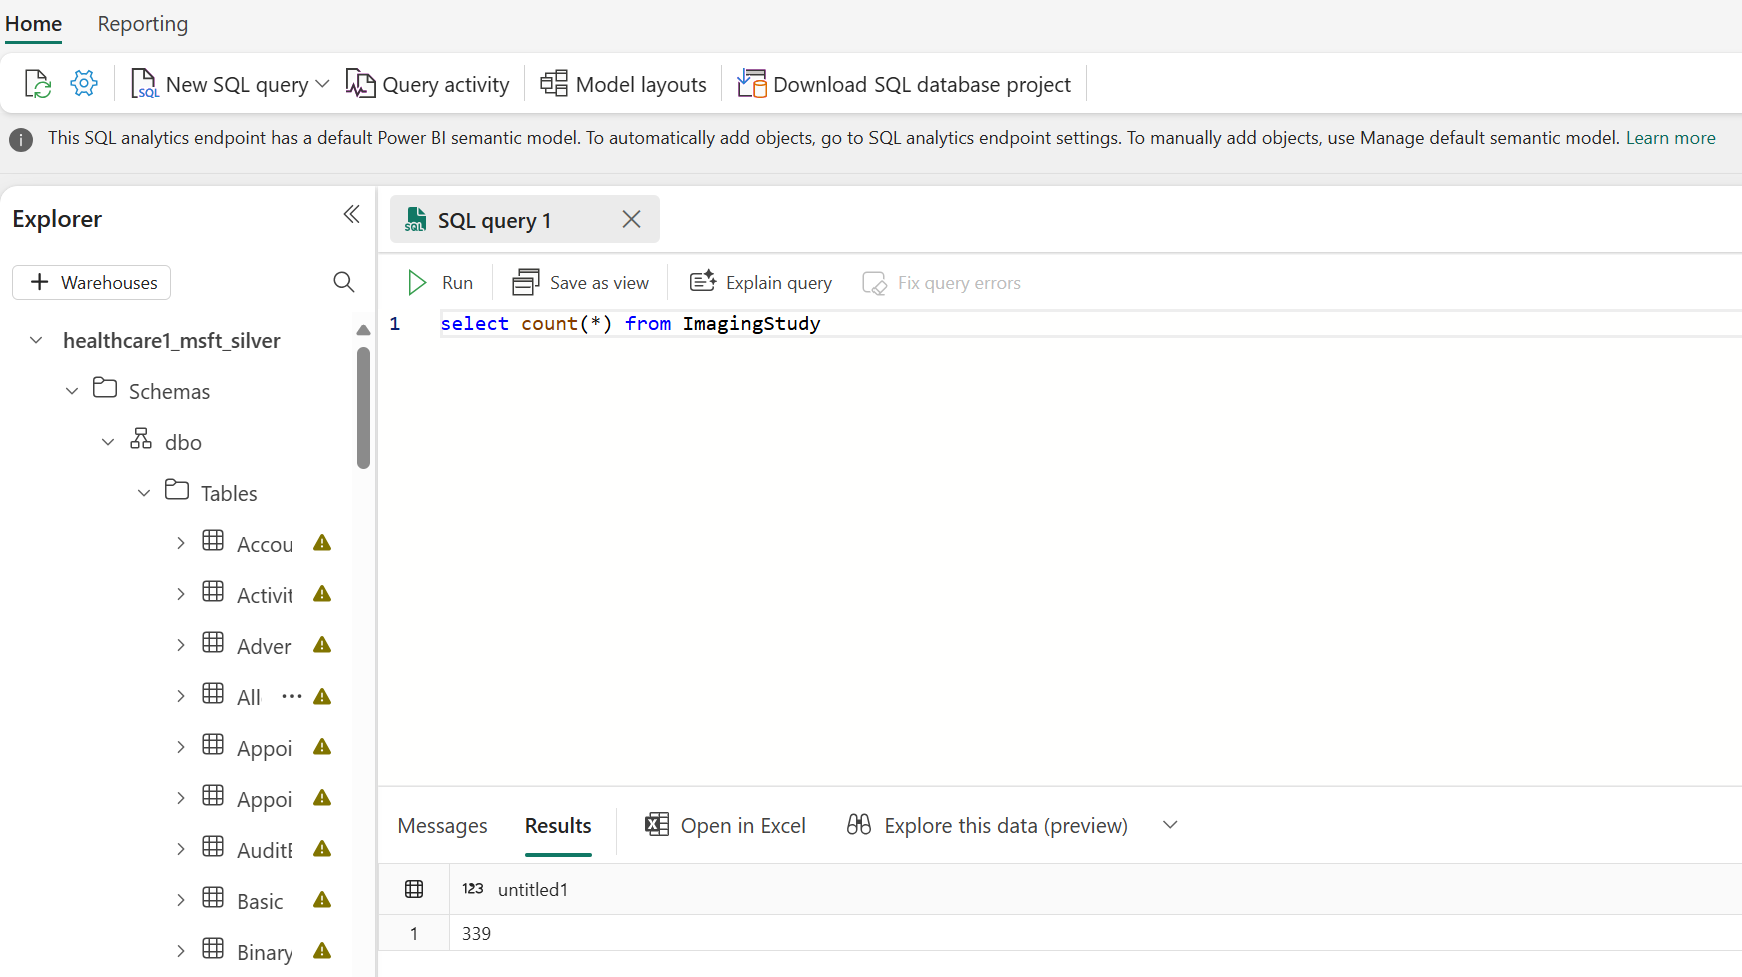Click the SQL file icon on query tab
This screenshot has width=1742, height=977.
click(415, 220)
